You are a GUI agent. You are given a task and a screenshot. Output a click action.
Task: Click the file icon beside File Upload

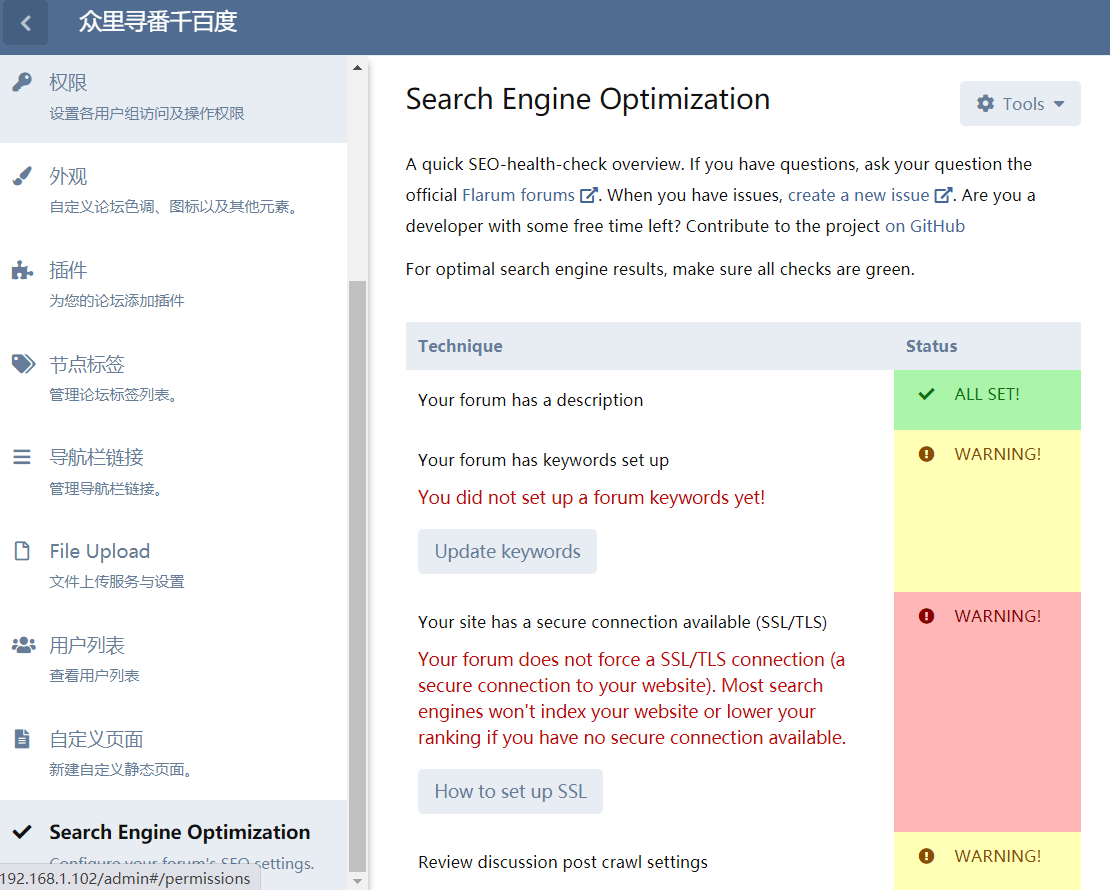[22, 551]
